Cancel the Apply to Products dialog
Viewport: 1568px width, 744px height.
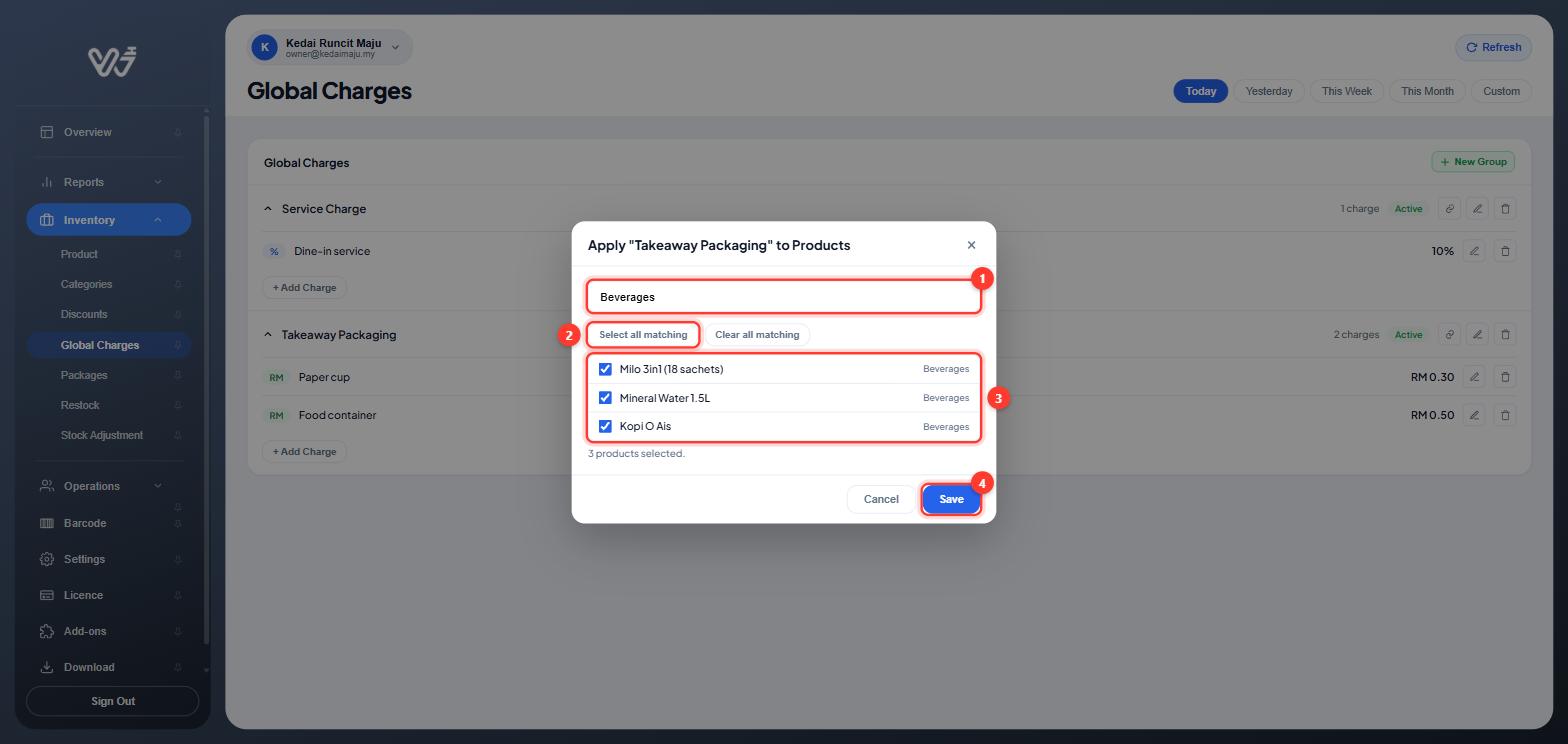(x=881, y=499)
